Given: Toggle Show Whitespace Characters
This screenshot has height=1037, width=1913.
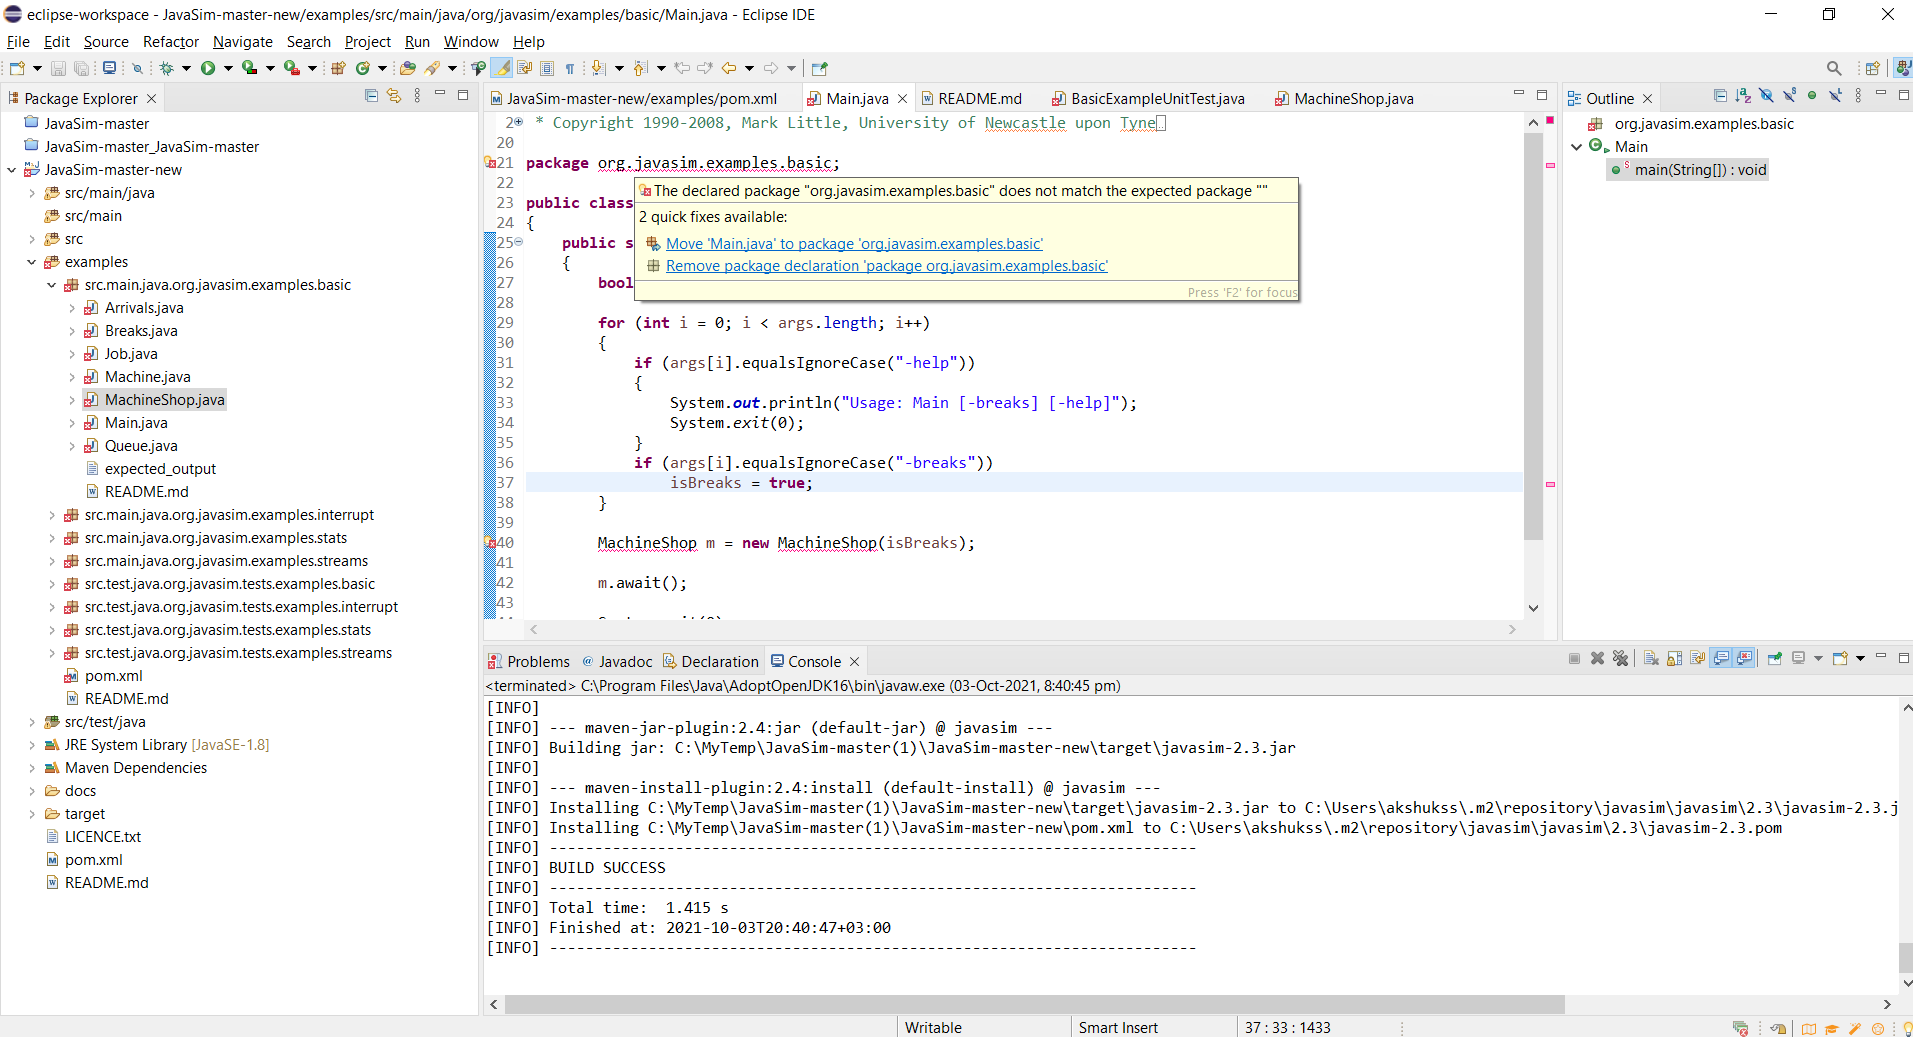Looking at the screenshot, I should tap(569, 68).
